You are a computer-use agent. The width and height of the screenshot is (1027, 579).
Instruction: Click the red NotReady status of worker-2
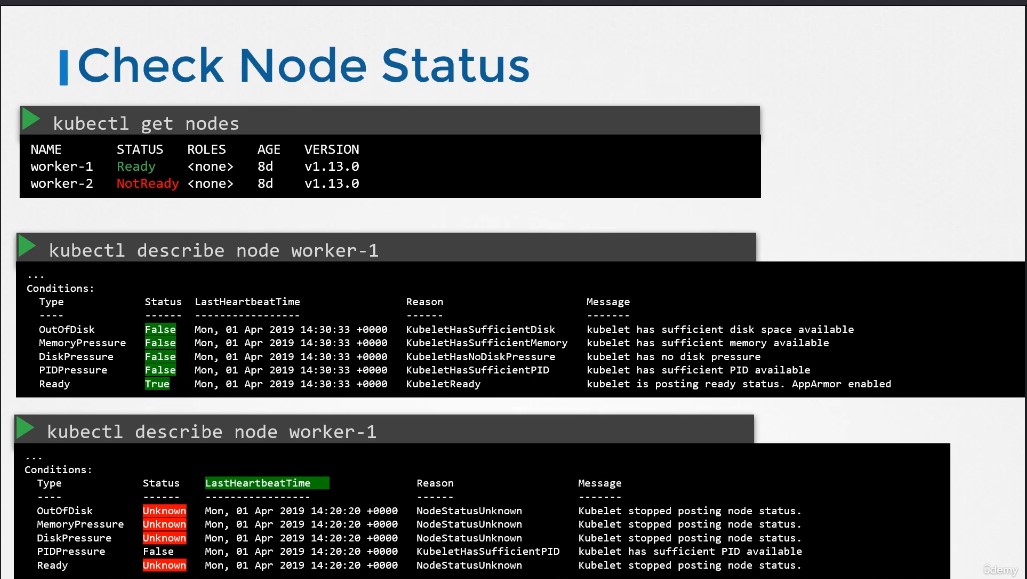147,183
